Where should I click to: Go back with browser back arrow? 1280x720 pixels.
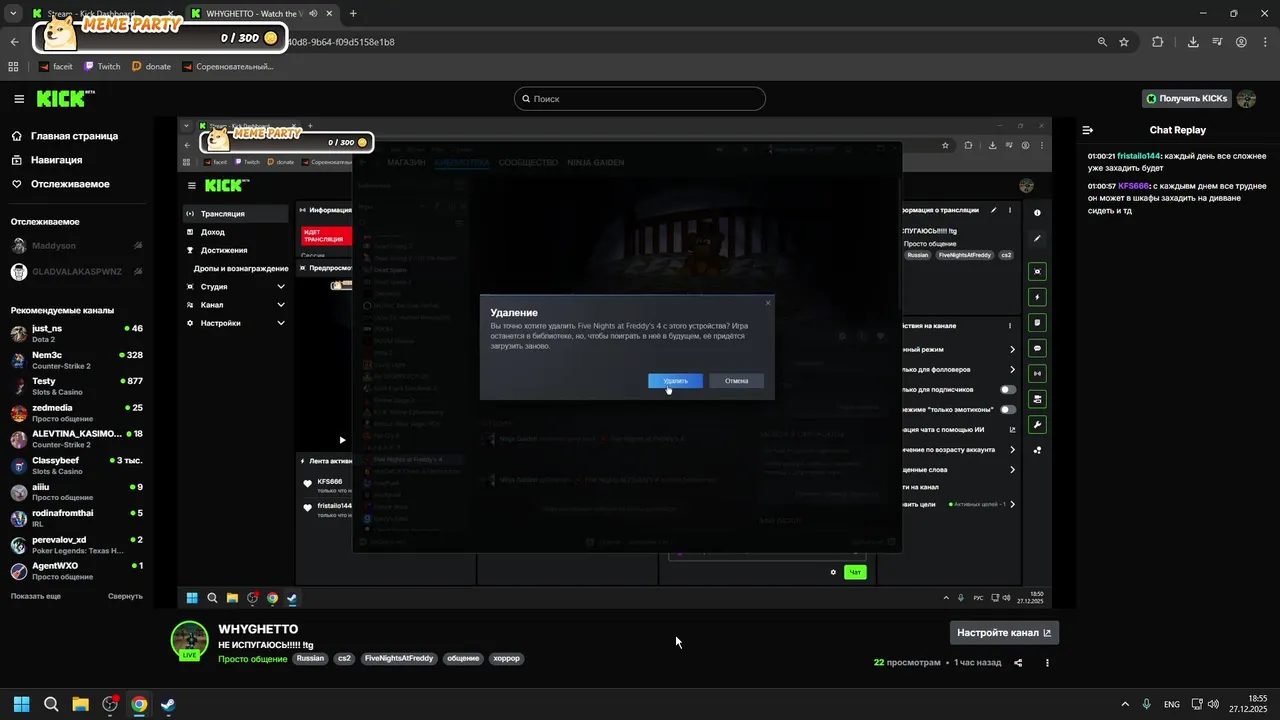click(x=14, y=42)
